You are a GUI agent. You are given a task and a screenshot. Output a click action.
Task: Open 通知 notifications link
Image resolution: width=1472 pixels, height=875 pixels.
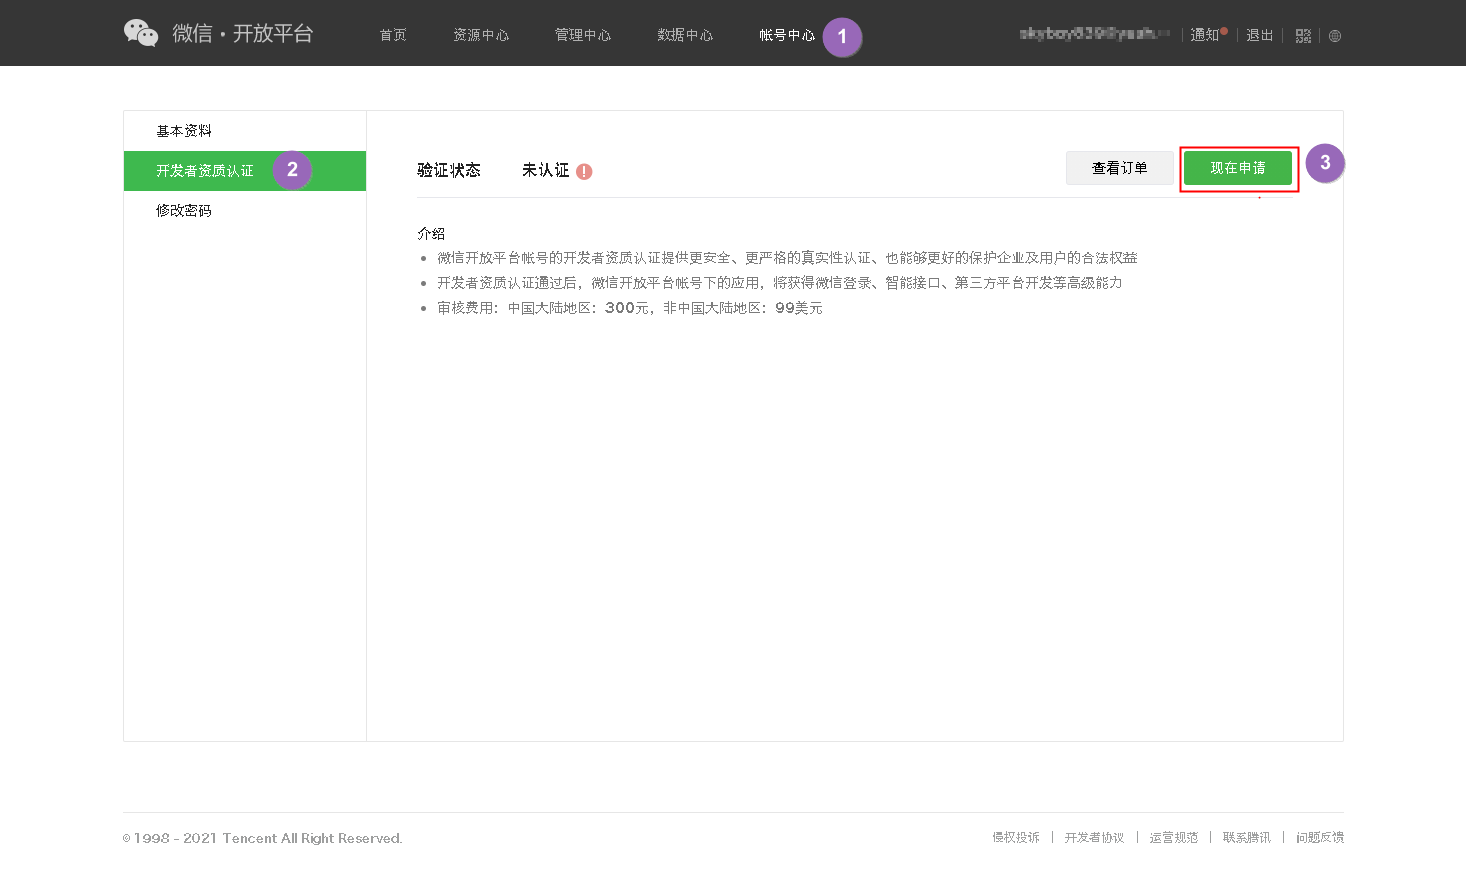(1205, 35)
